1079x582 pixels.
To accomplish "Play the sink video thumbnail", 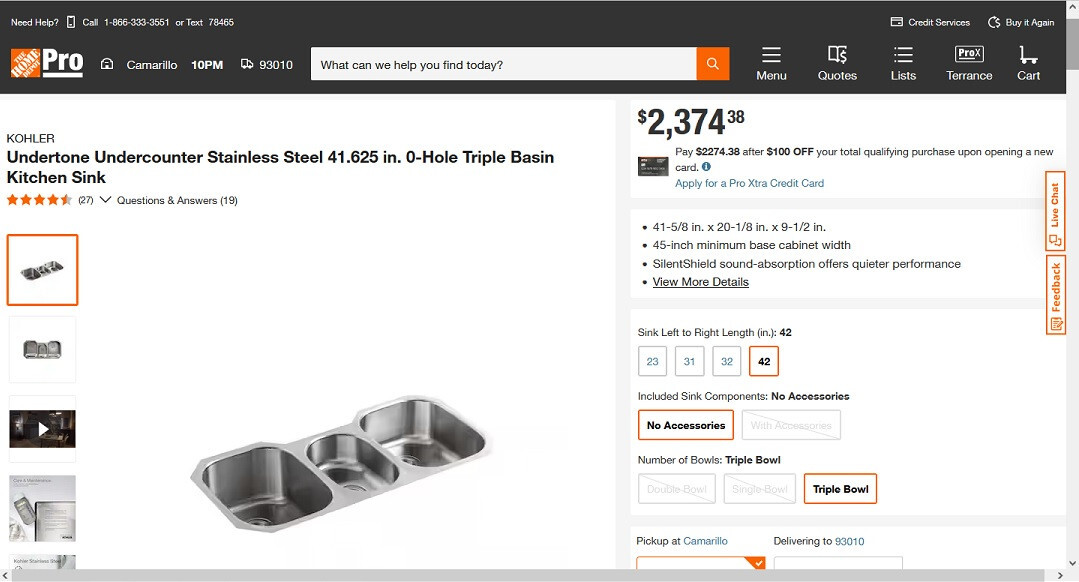I will point(42,428).
